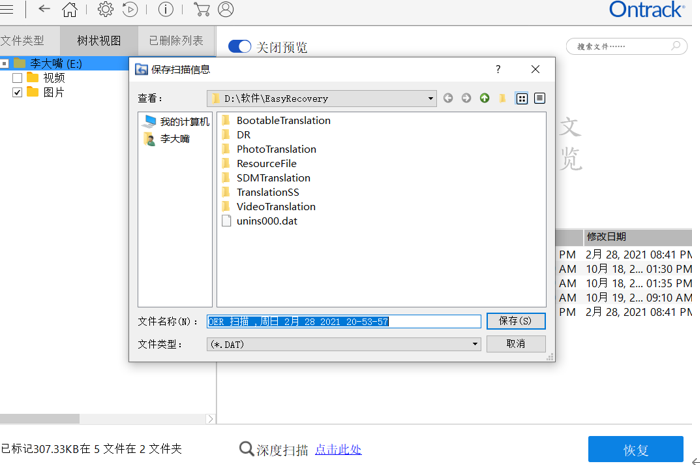Select the ResourceFile folder
Screen dimensions: 700x465
tap(259, 163)
